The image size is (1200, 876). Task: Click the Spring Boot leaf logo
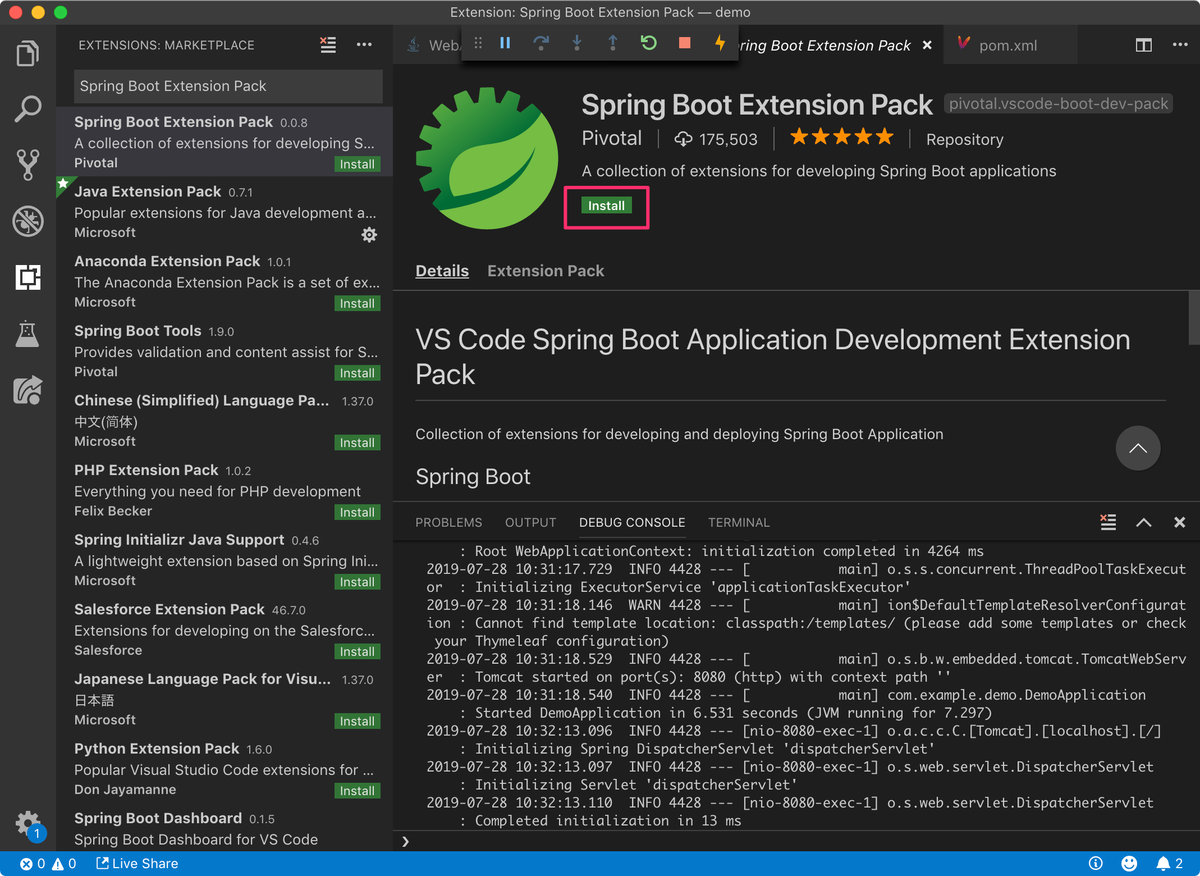click(x=487, y=159)
